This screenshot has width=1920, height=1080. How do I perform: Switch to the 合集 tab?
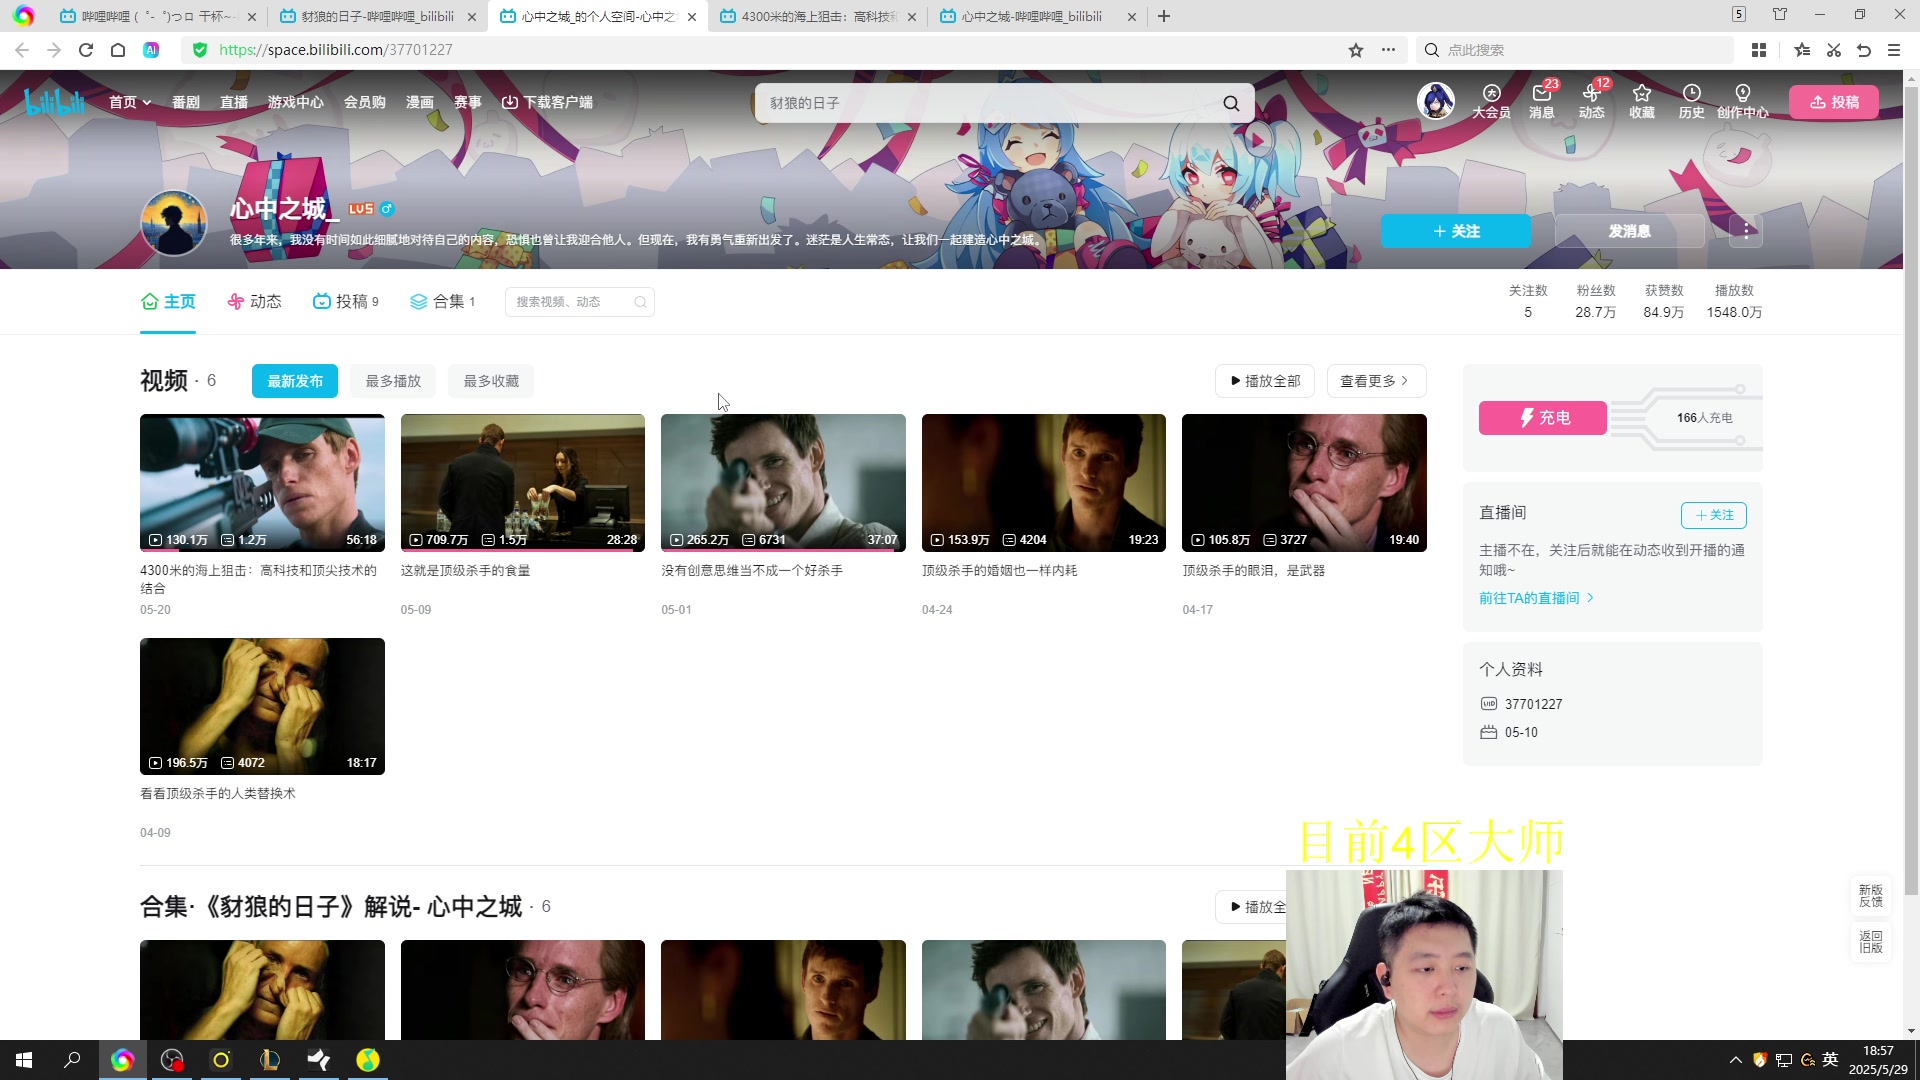pyautogui.click(x=443, y=301)
